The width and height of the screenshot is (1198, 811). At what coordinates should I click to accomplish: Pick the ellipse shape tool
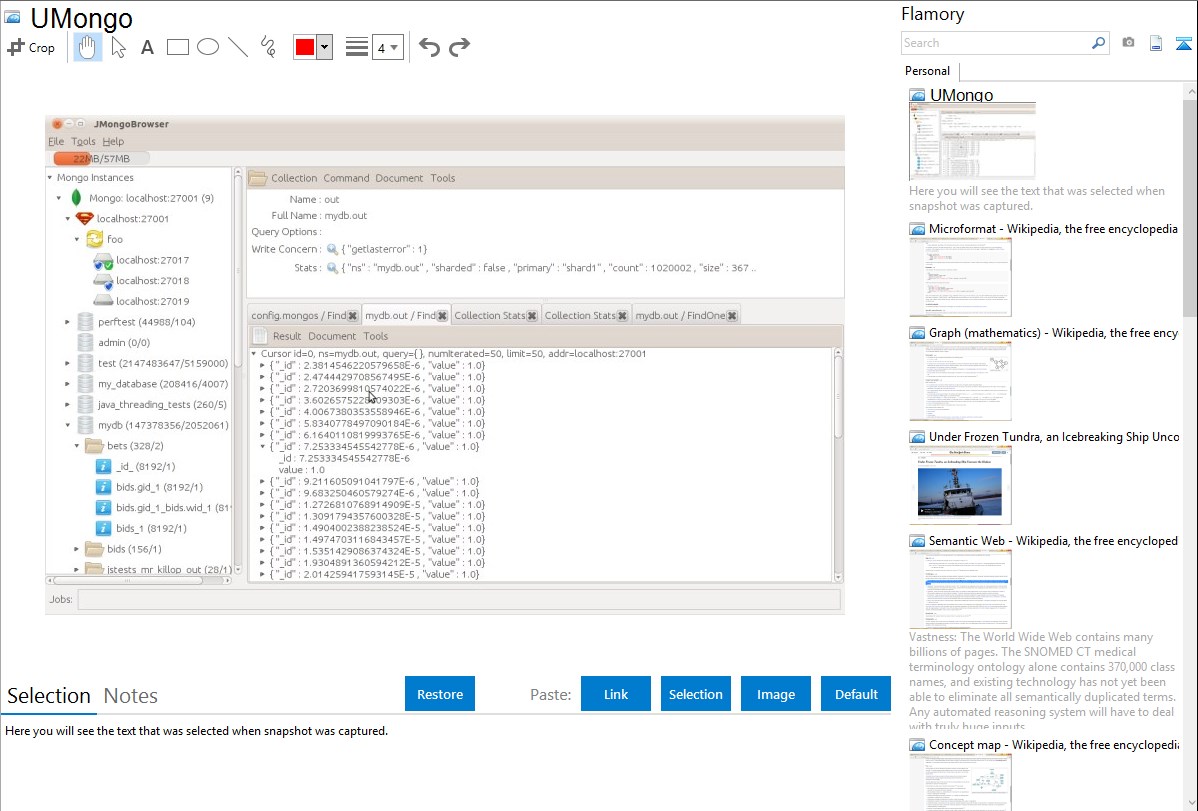pyautogui.click(x=208, y=47)
